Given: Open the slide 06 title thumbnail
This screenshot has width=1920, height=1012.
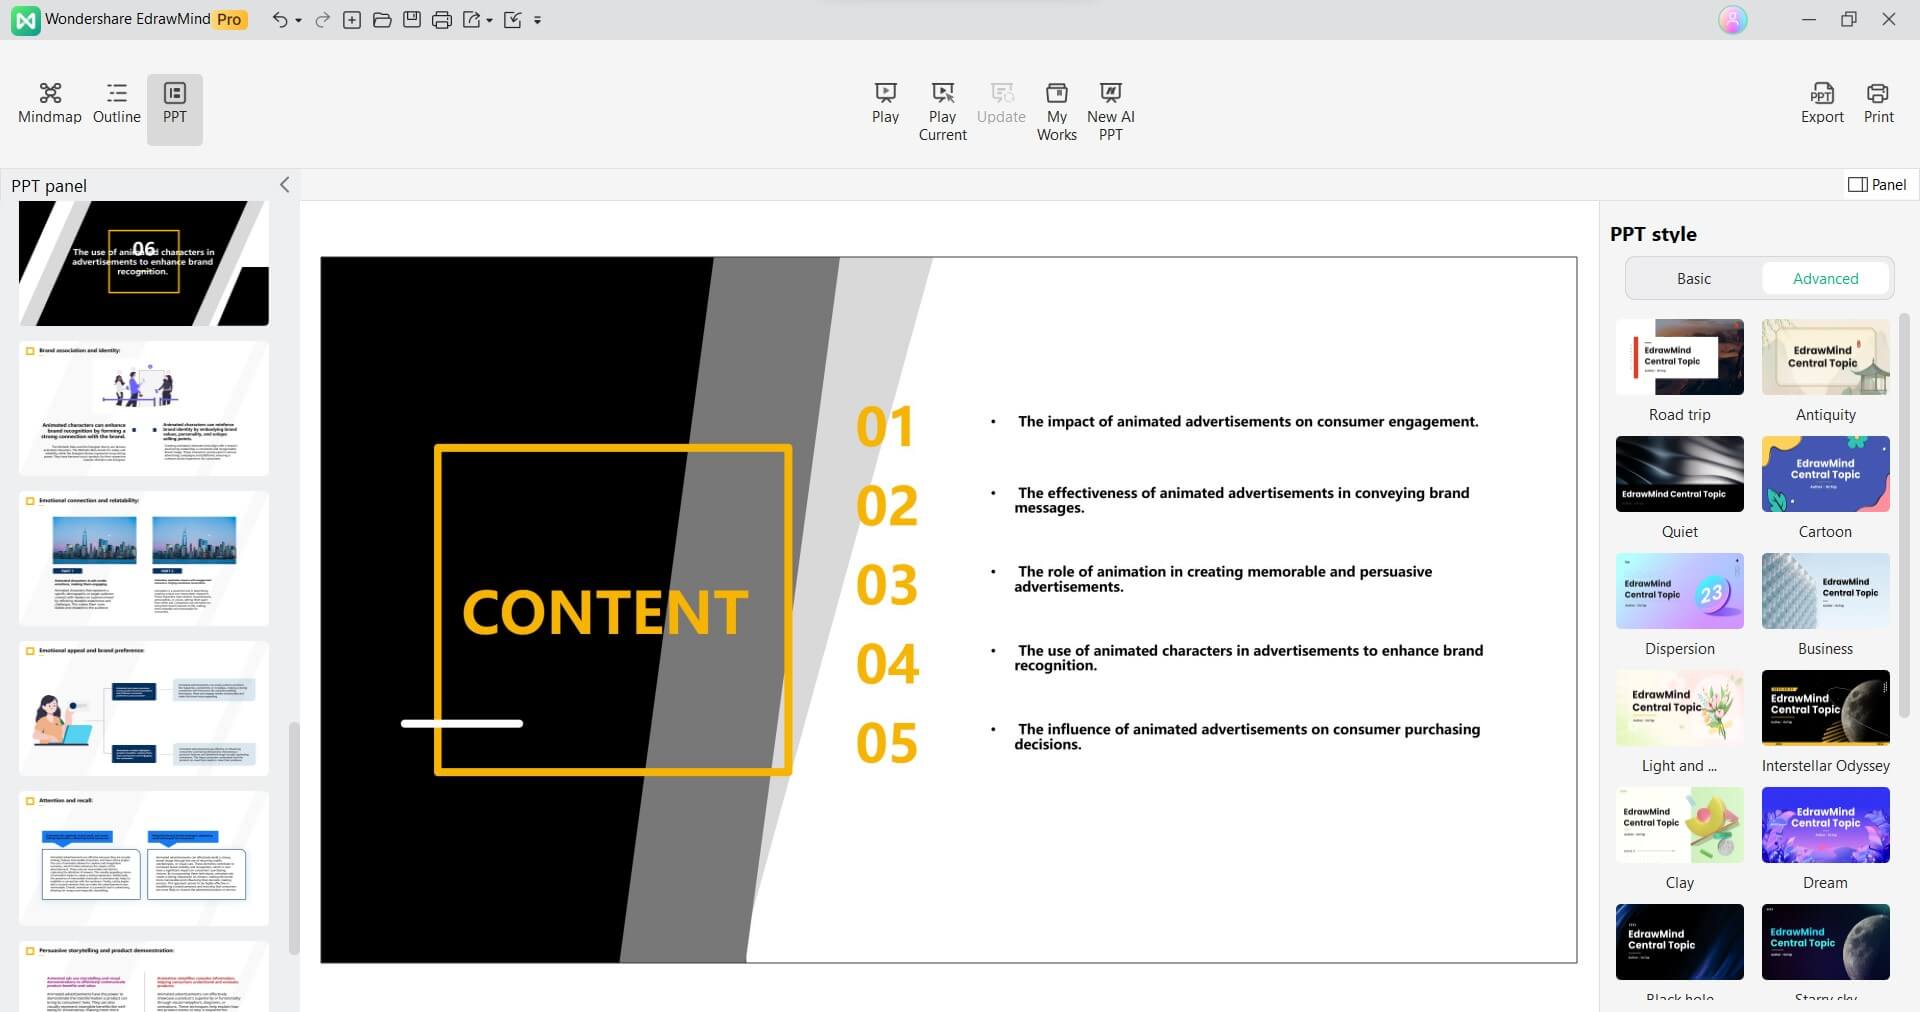Looking at the screenshot, I should tap(144, 263).
